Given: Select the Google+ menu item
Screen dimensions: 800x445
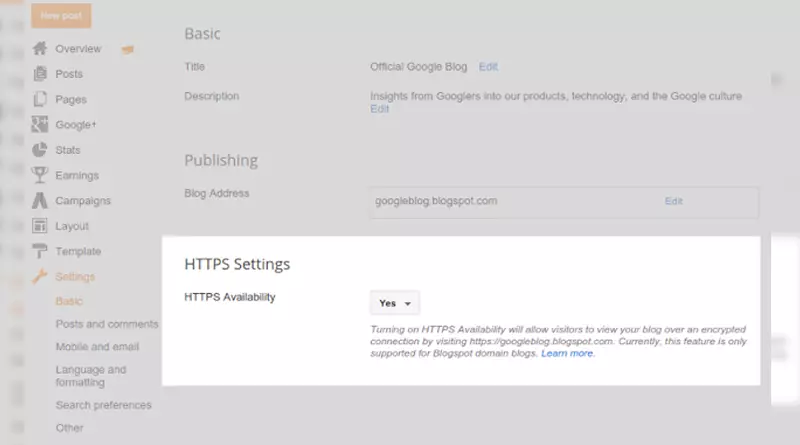Looking at the screenshot, I should point(76,125).
